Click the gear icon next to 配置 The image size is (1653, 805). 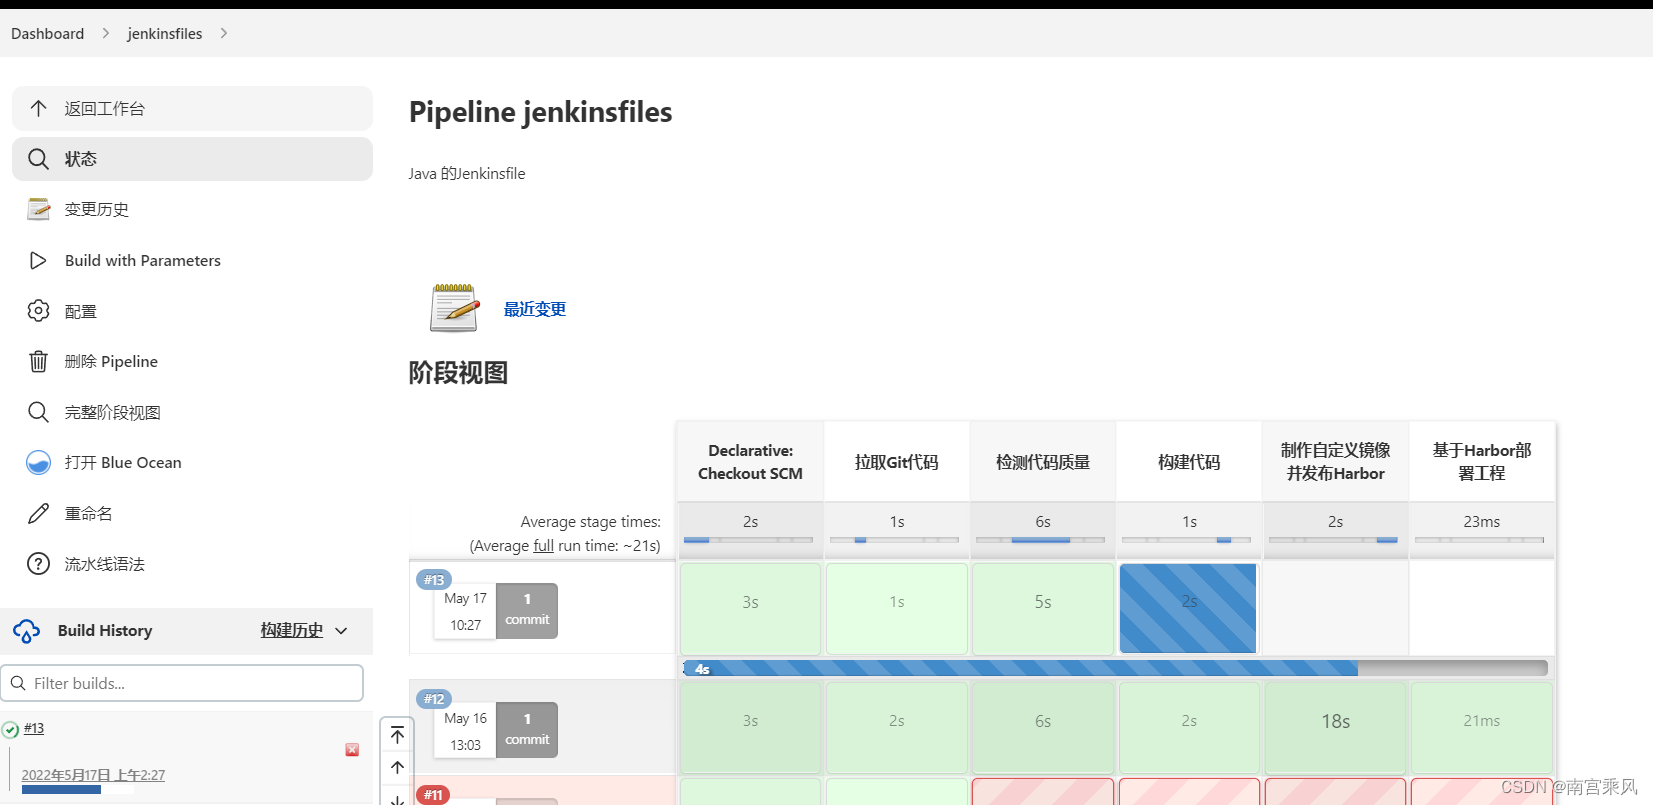tap(38, 311)
